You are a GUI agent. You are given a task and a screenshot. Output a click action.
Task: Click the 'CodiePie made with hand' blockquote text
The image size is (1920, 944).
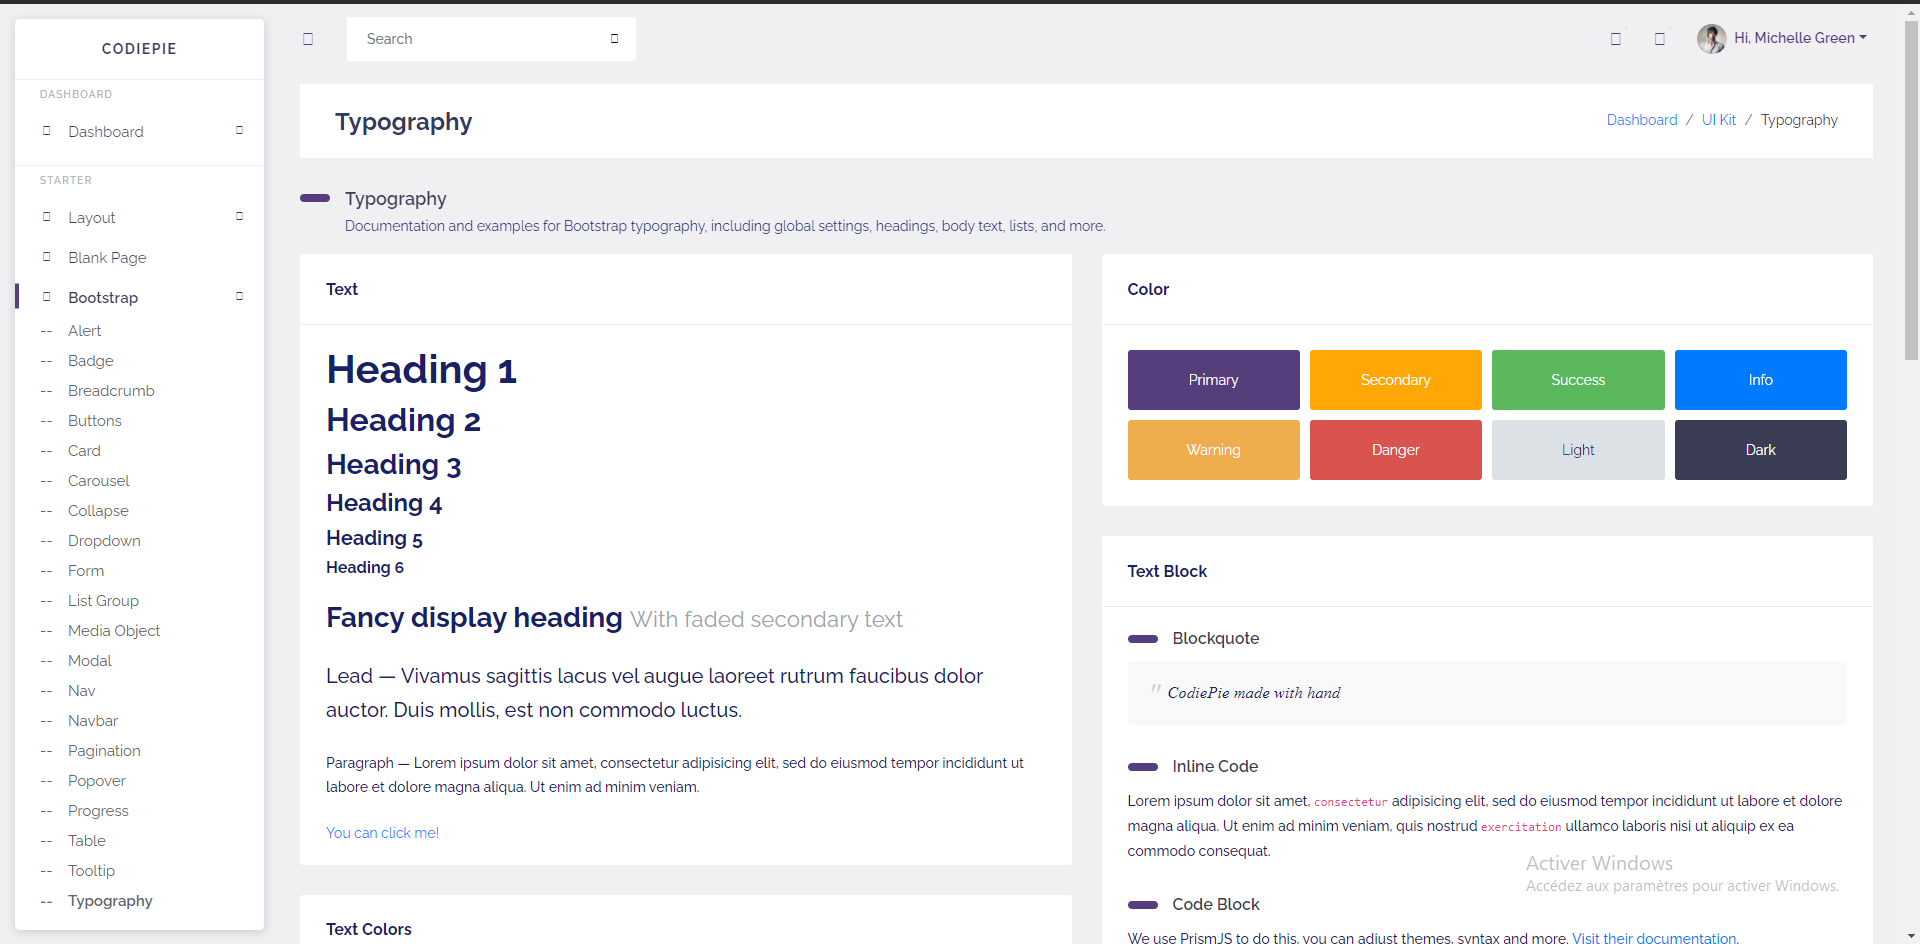1254,693
